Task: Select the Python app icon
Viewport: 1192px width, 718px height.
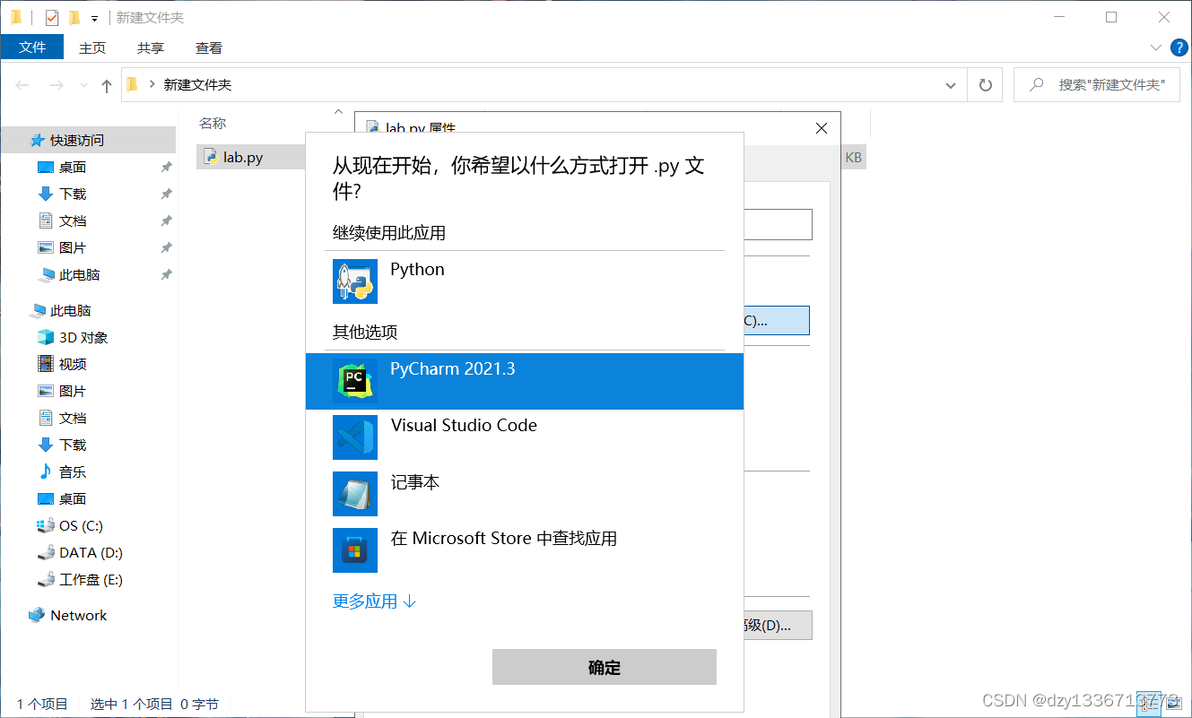Action: click(x=355, y=281)
